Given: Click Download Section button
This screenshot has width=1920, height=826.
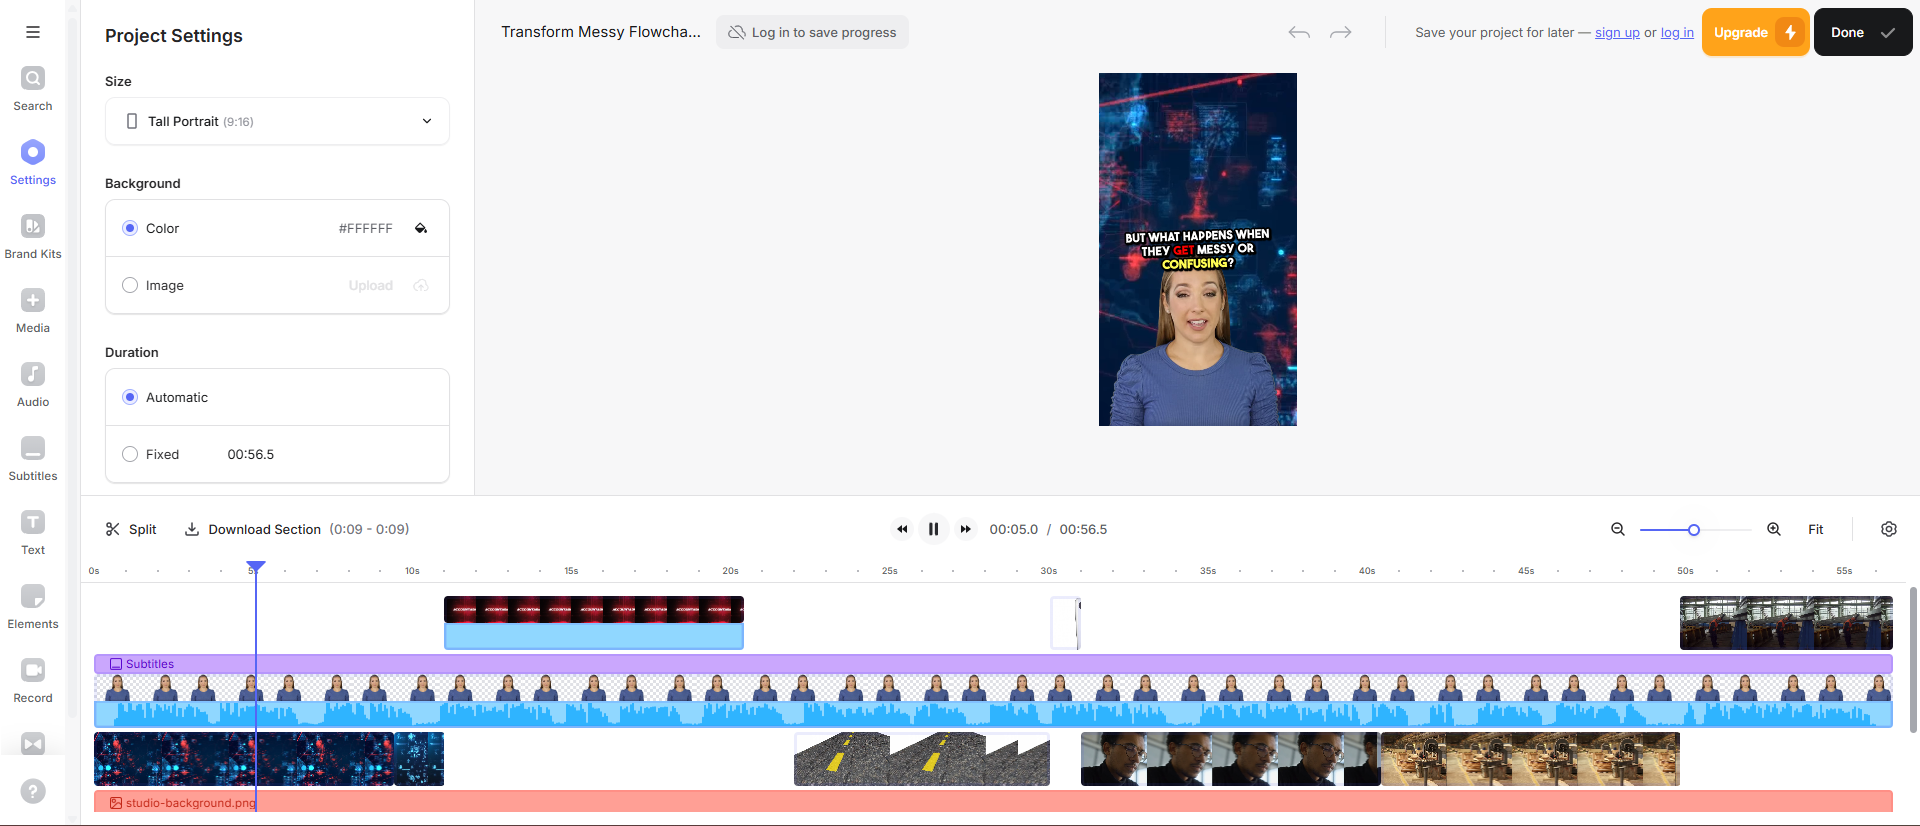Looking at the screenshot, I should (x=253, y=529).
